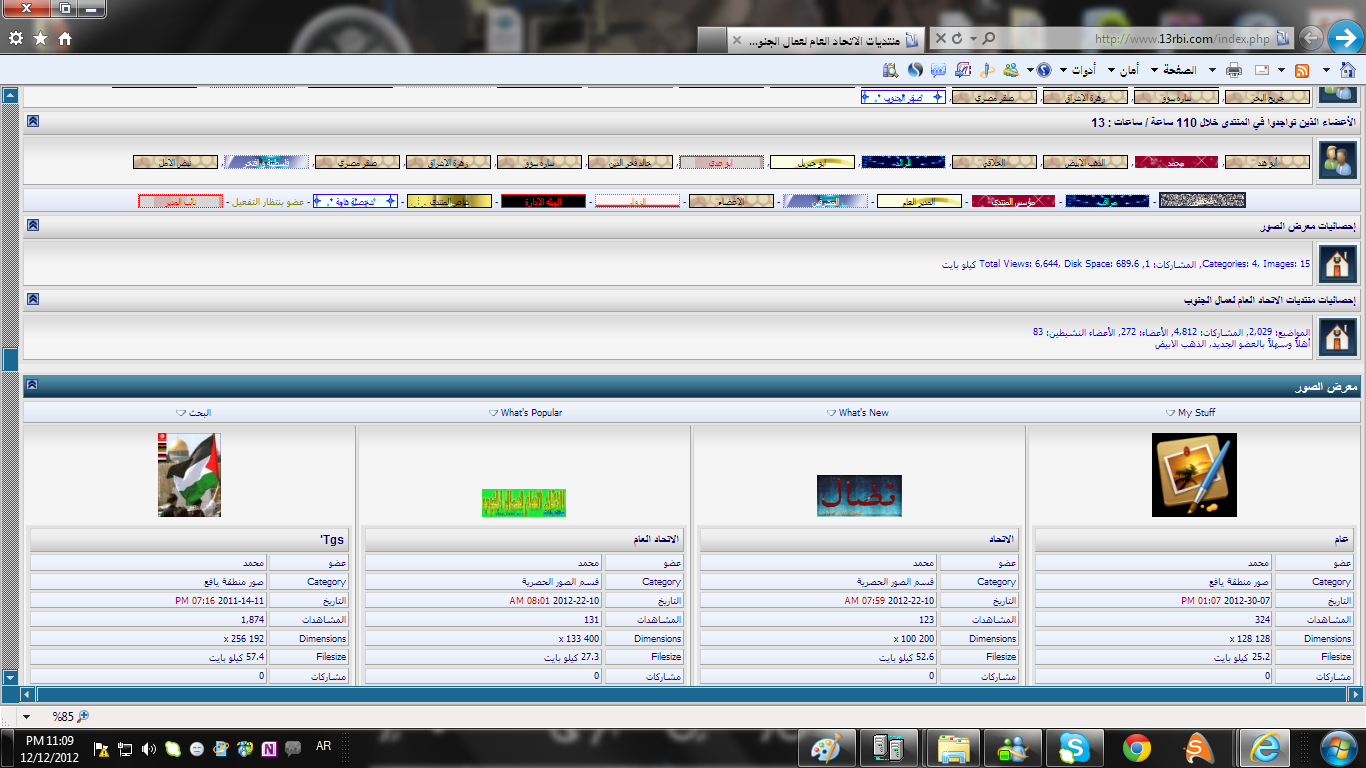Collapse the إحصائيات معرض الصور section
This screenshot has width=1366, height=768.
pos(33,226)
